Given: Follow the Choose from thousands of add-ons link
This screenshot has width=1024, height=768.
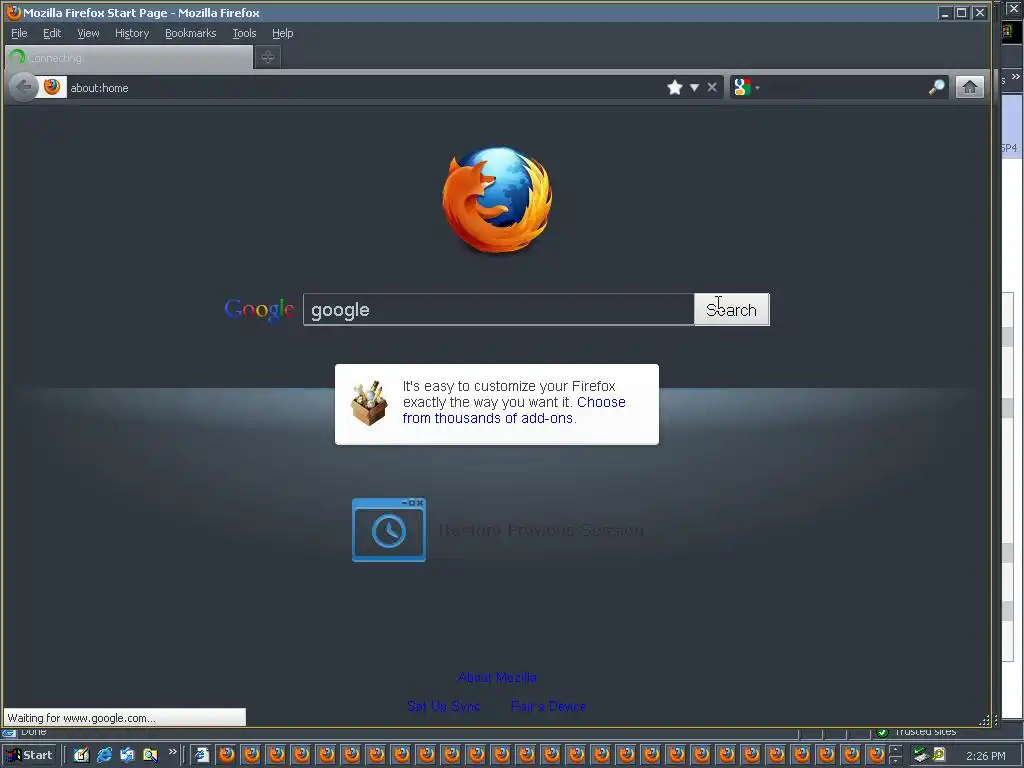Looking at the screenshot, I should tap(513, 410).
